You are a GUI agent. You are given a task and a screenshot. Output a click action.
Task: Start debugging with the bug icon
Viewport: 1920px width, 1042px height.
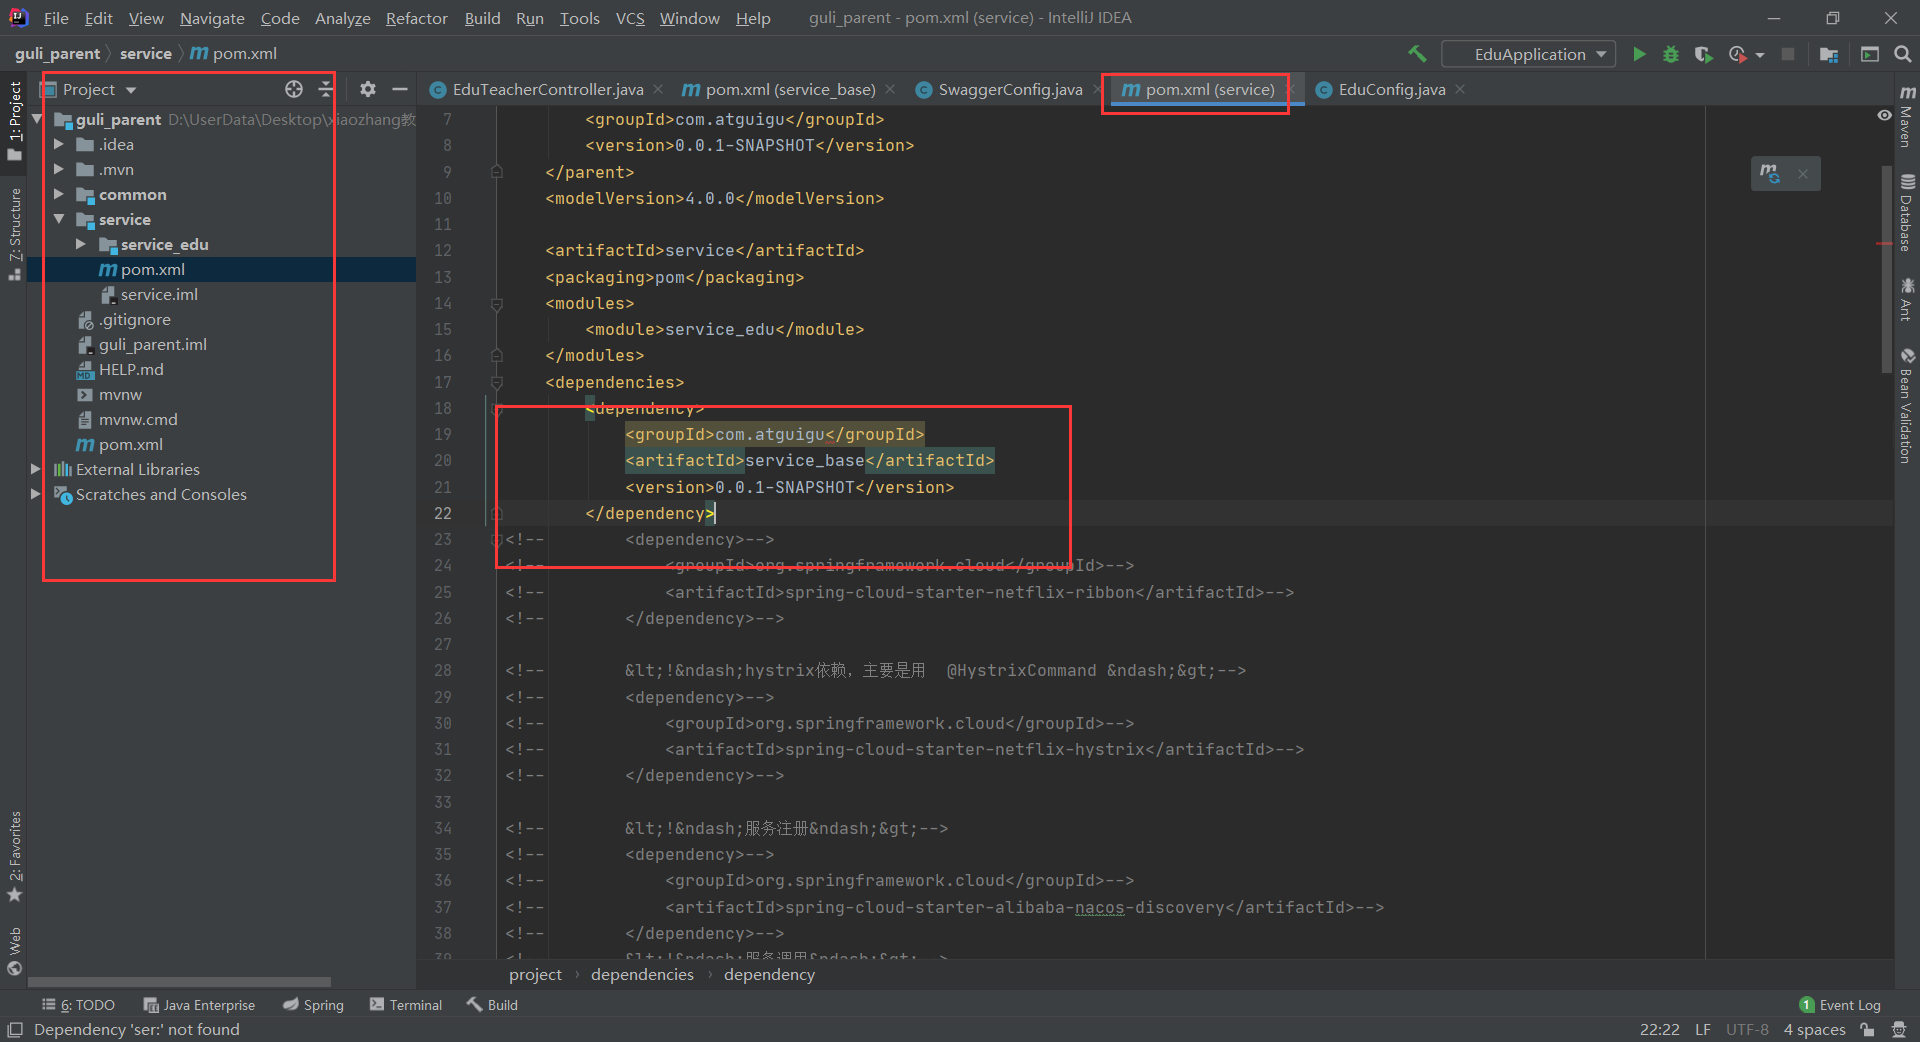(1671, 54)
